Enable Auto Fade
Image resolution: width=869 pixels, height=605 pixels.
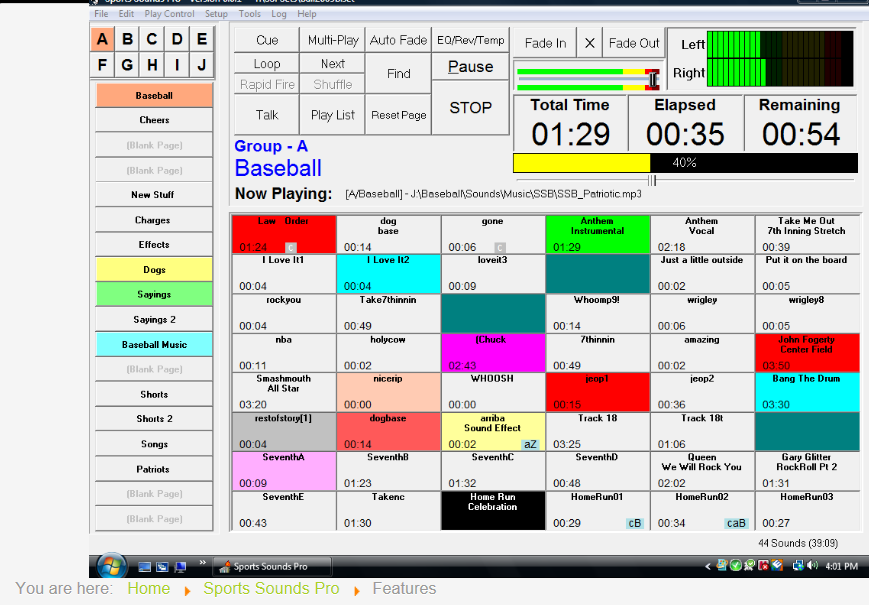pyautogui.click(x=398, y=40)
